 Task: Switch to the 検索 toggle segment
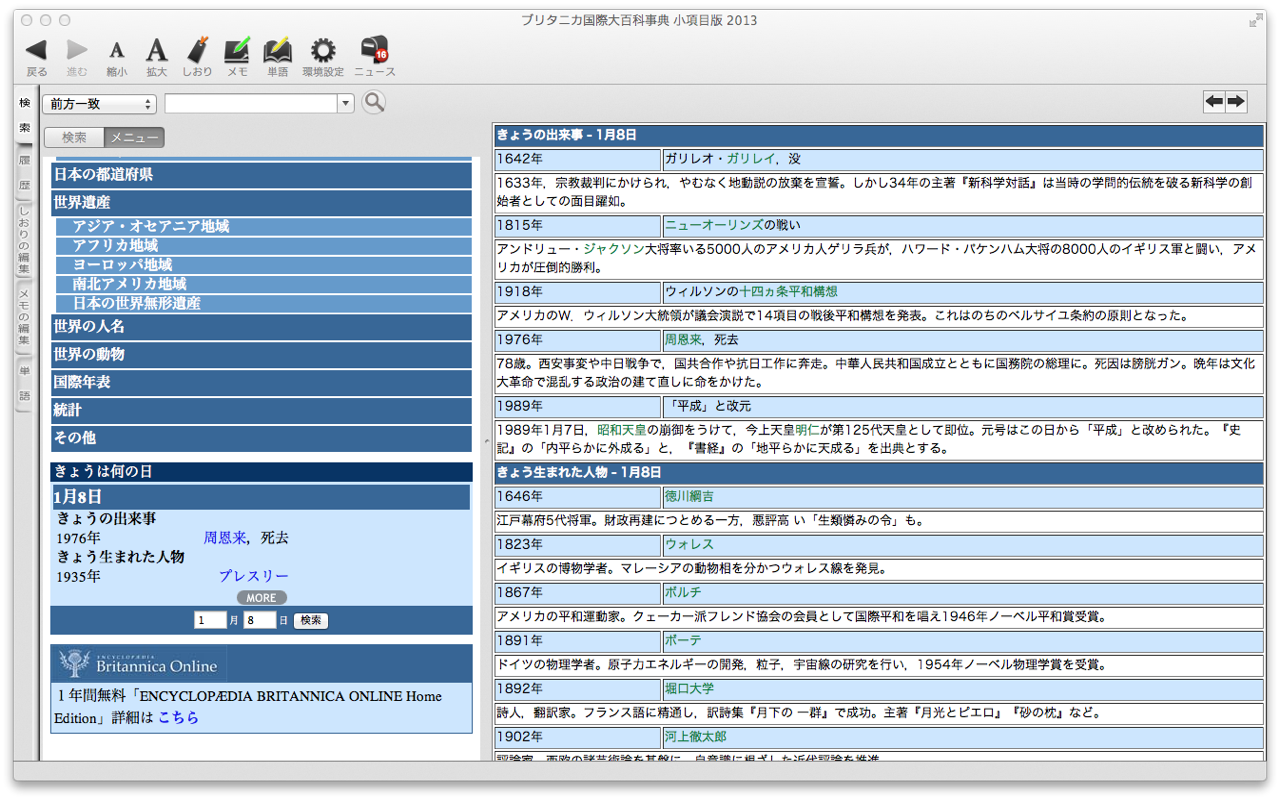74,138
